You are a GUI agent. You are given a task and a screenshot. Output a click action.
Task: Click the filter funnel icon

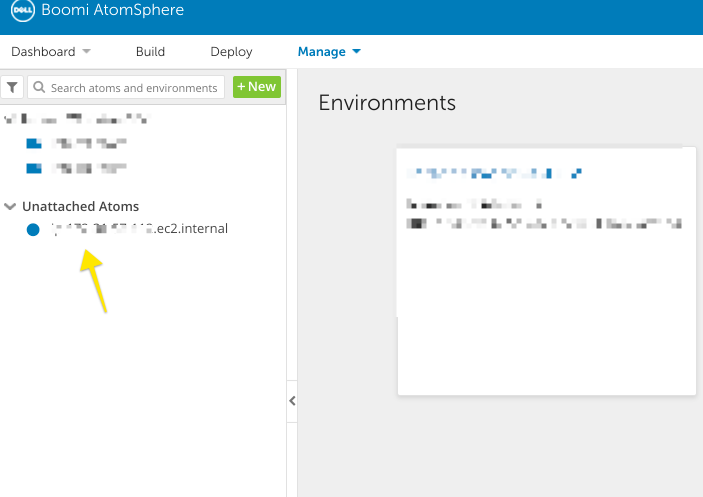[12, 87]
